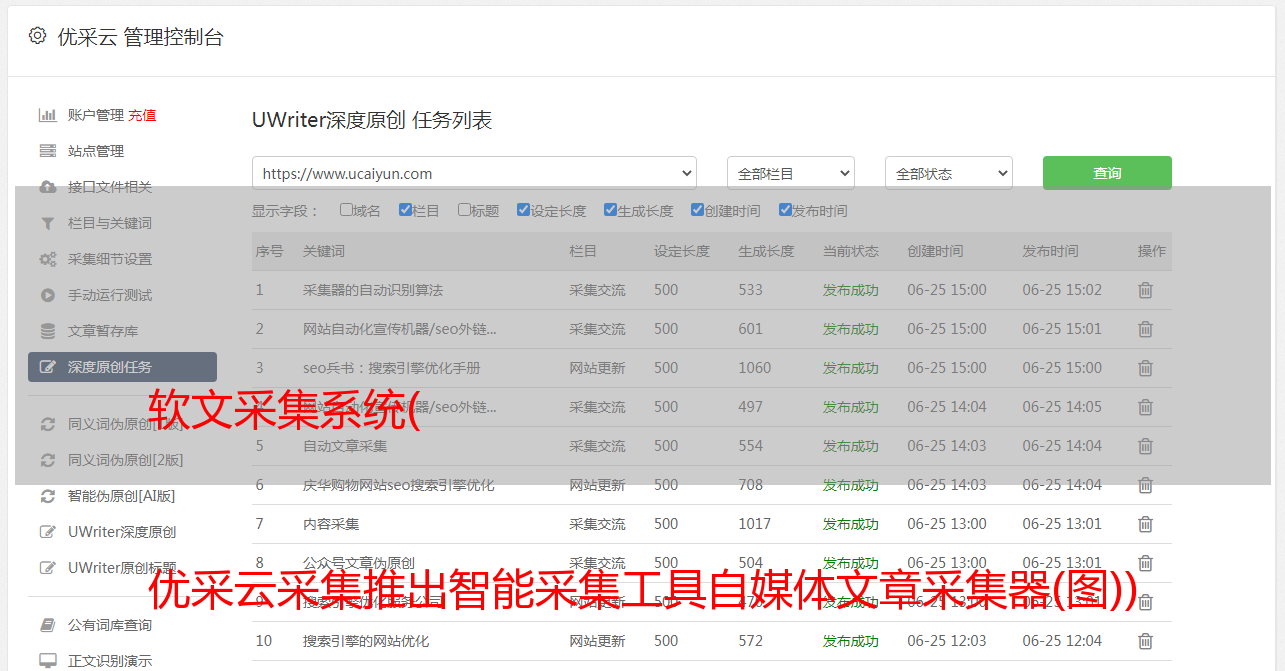This screenshot has width=1285, height=671.
Task: Click the refresh icon for 智能伪原创[AI版]
Action: (x=47, y=496)
